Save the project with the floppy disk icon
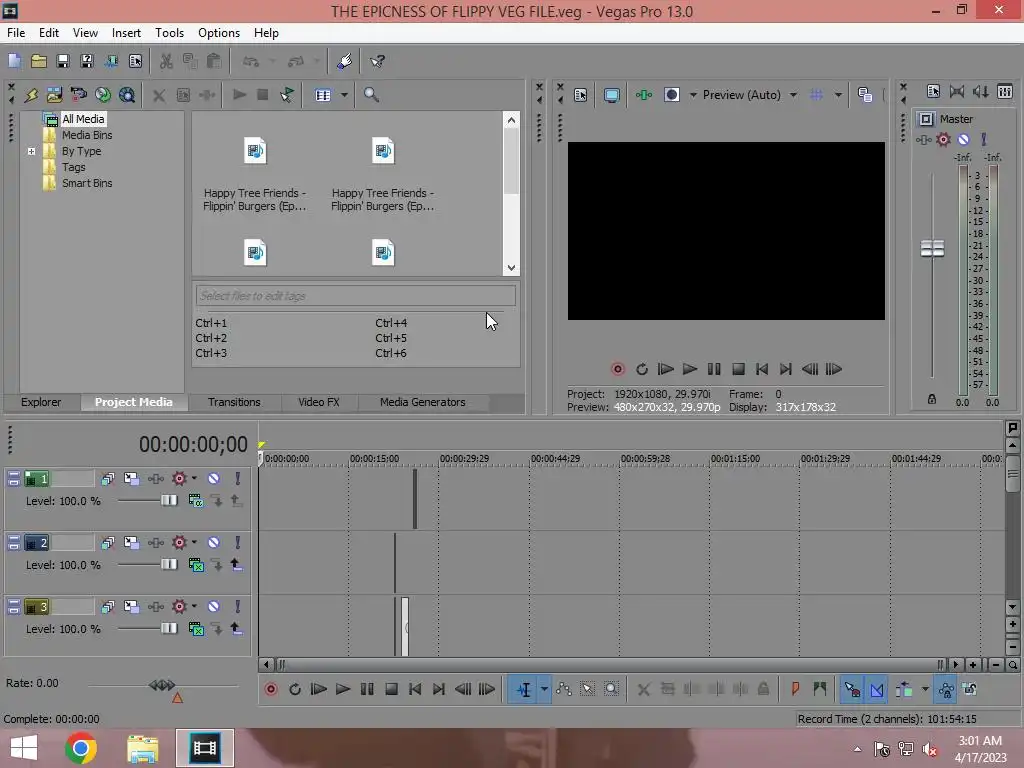The image size is (1024, 768). tap(63, 61)
